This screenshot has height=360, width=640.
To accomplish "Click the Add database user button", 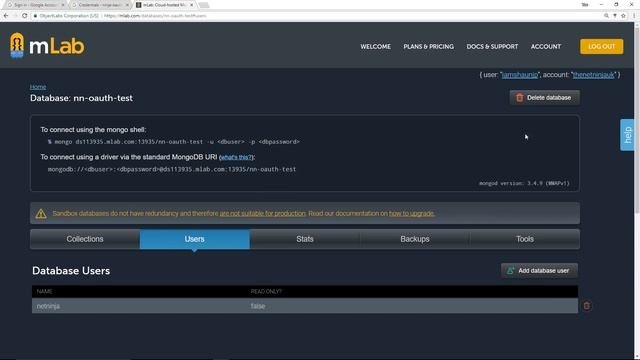I will pyautogui.click(x=539, y=271).
